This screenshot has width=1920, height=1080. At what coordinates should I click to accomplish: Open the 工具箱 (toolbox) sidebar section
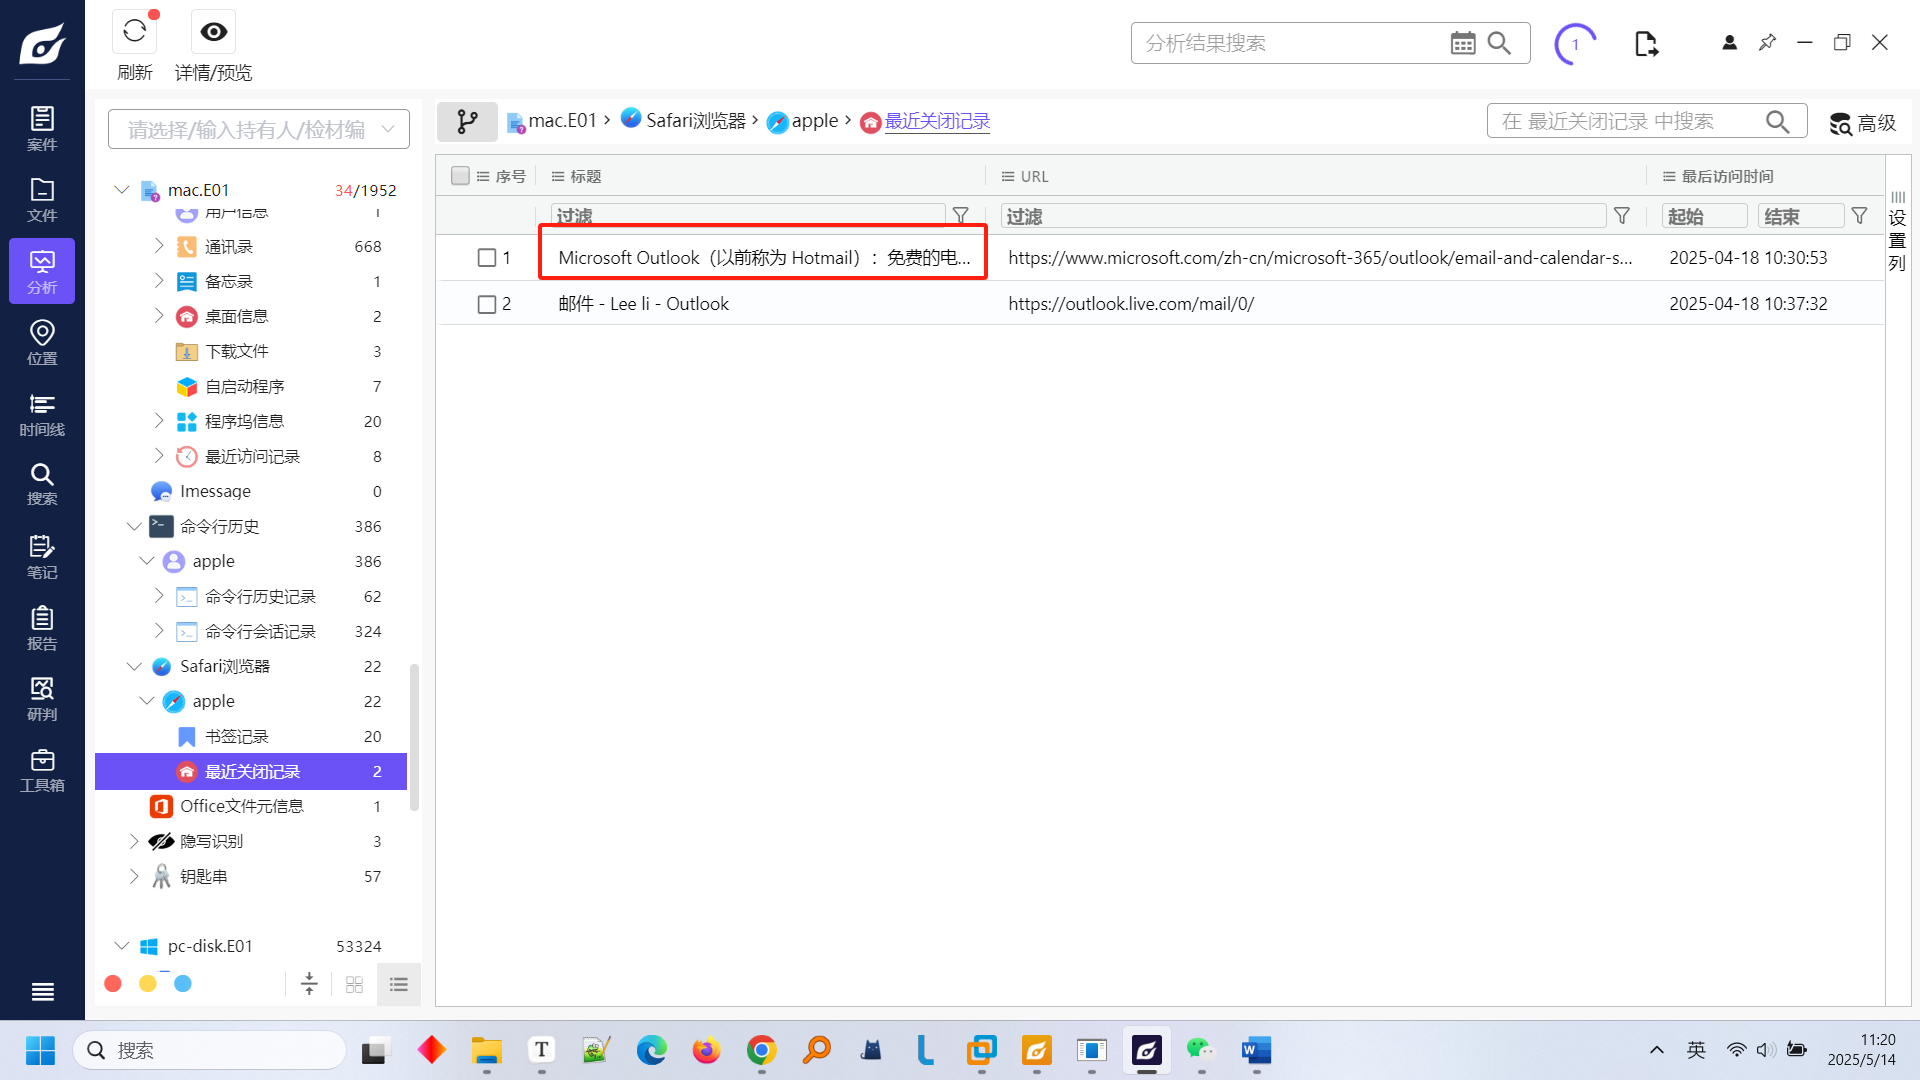coord(42,770)
